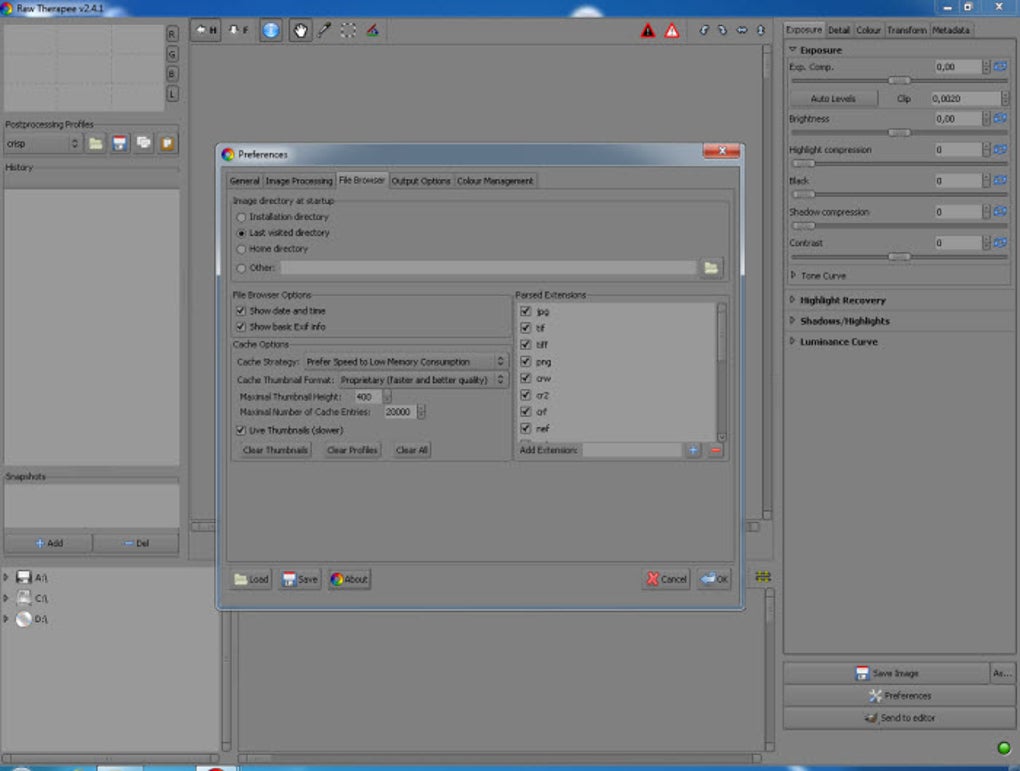Image resolution: width=1020 pixels, height=771 pixels.
Task: Toggle the R histogram channel button
Action: (x=172, y=34)
